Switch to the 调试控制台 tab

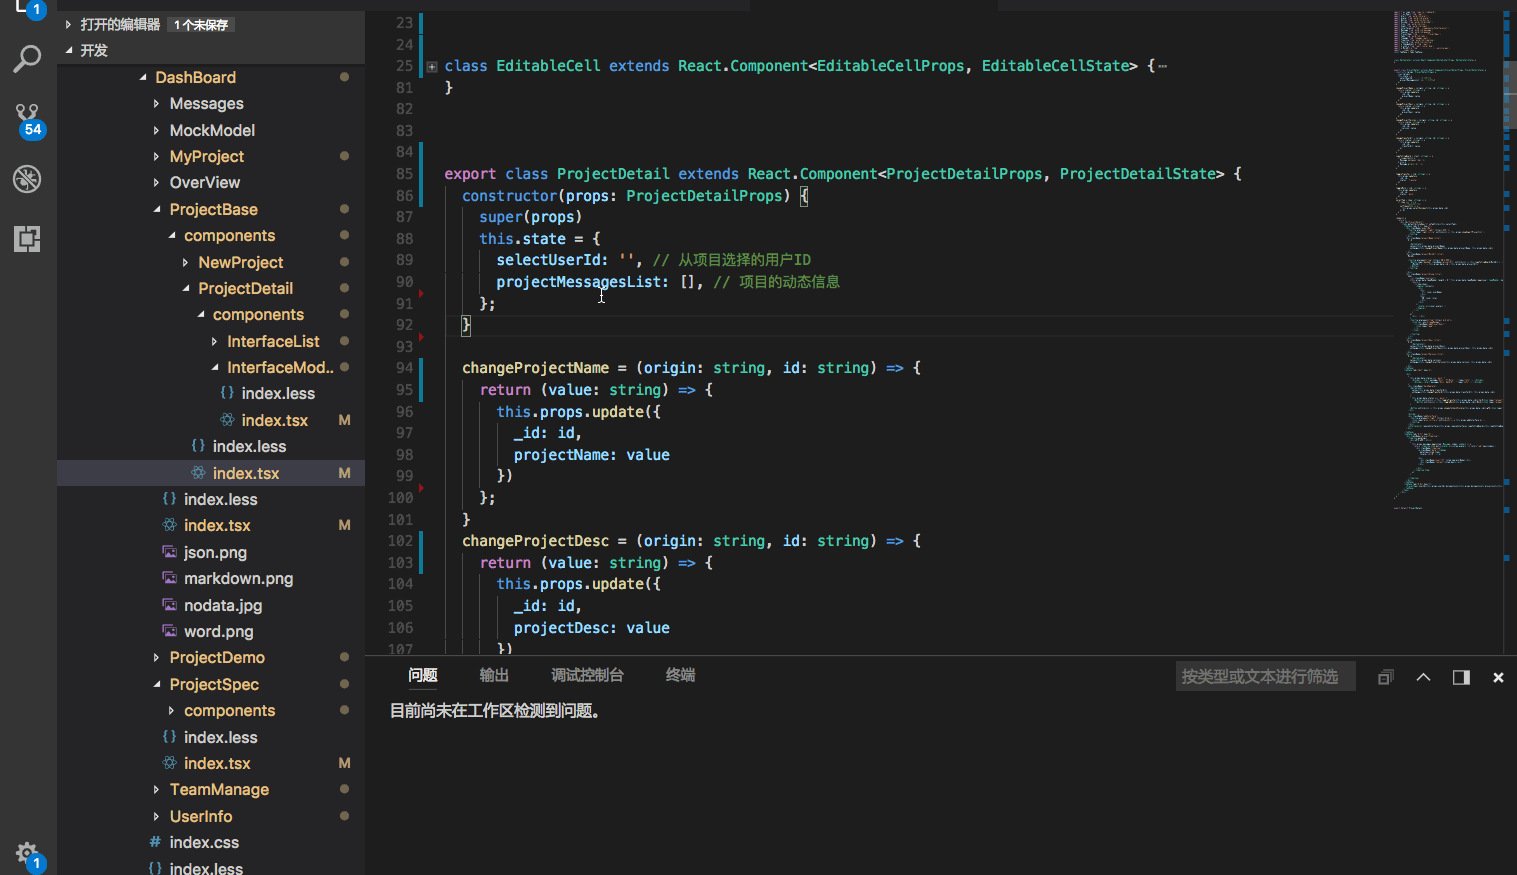[x=587, y=675]
